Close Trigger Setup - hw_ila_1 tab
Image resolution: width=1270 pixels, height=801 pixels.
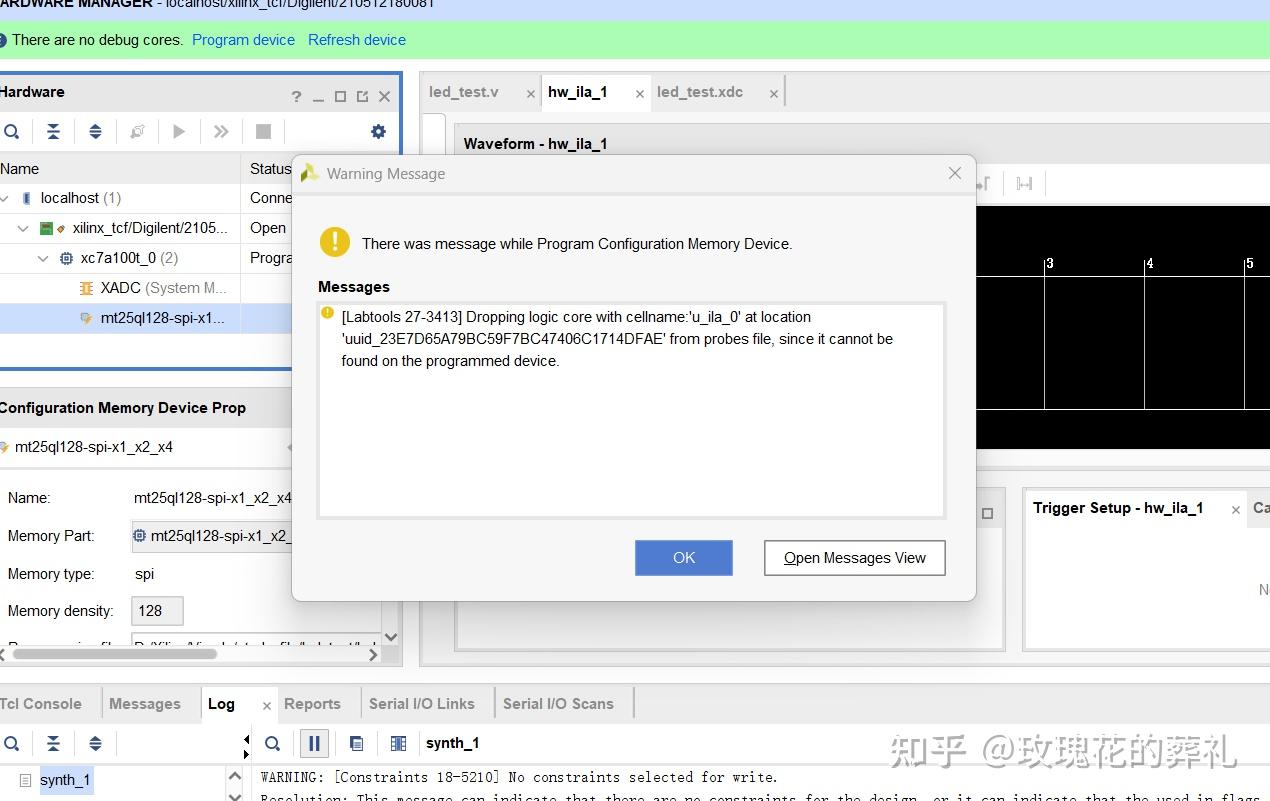click(x=1236, y=510)
